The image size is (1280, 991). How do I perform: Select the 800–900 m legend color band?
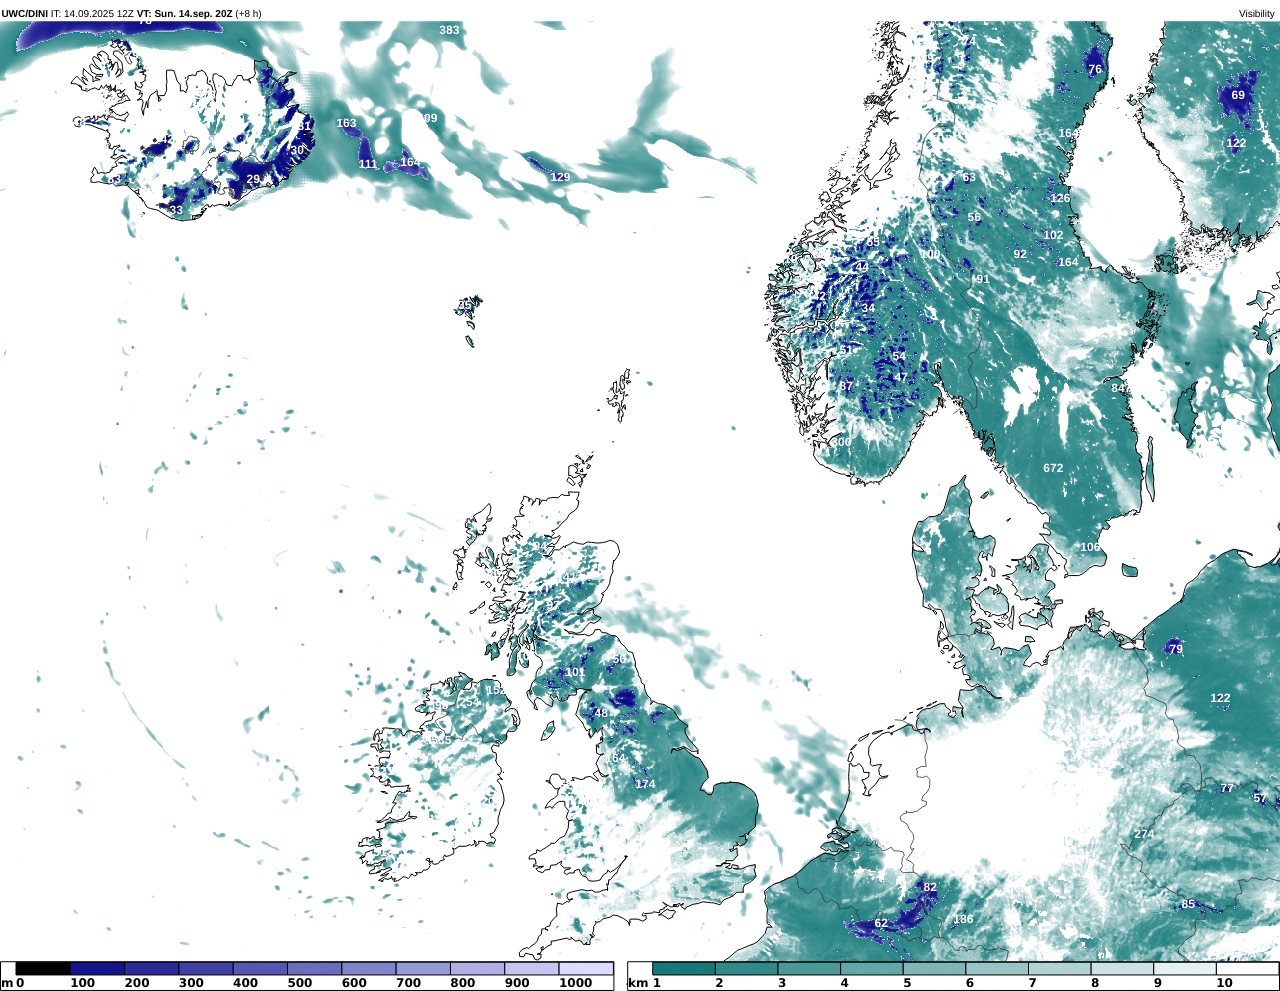pyautogui.click(x=477, y=968)
